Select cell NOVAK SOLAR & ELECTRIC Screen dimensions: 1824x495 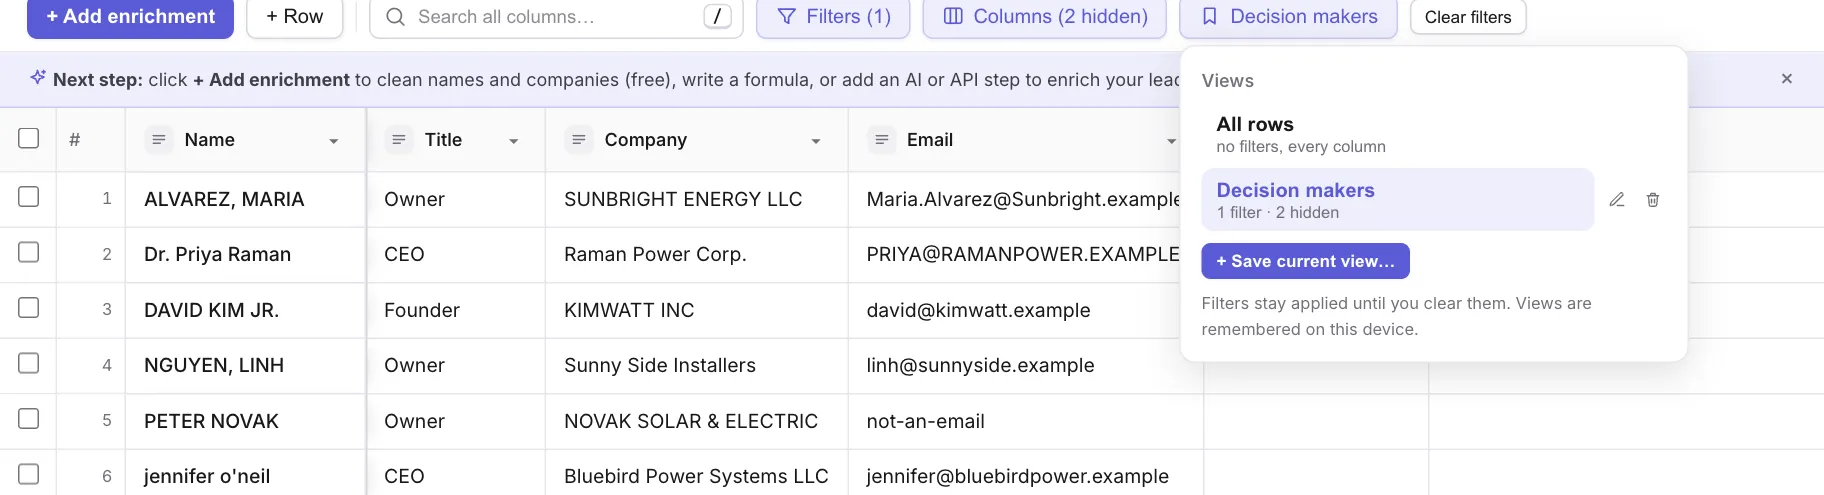click(697, 421)
